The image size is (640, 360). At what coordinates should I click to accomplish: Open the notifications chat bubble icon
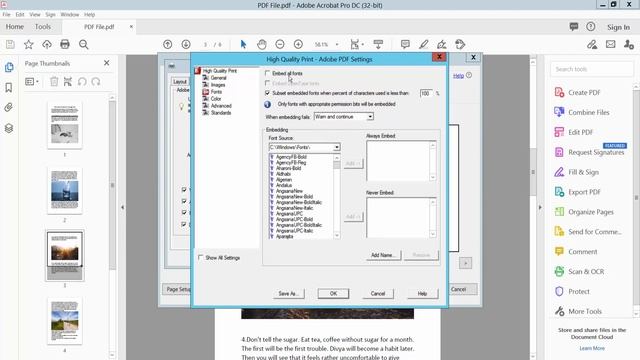click(x=574, y=27)
